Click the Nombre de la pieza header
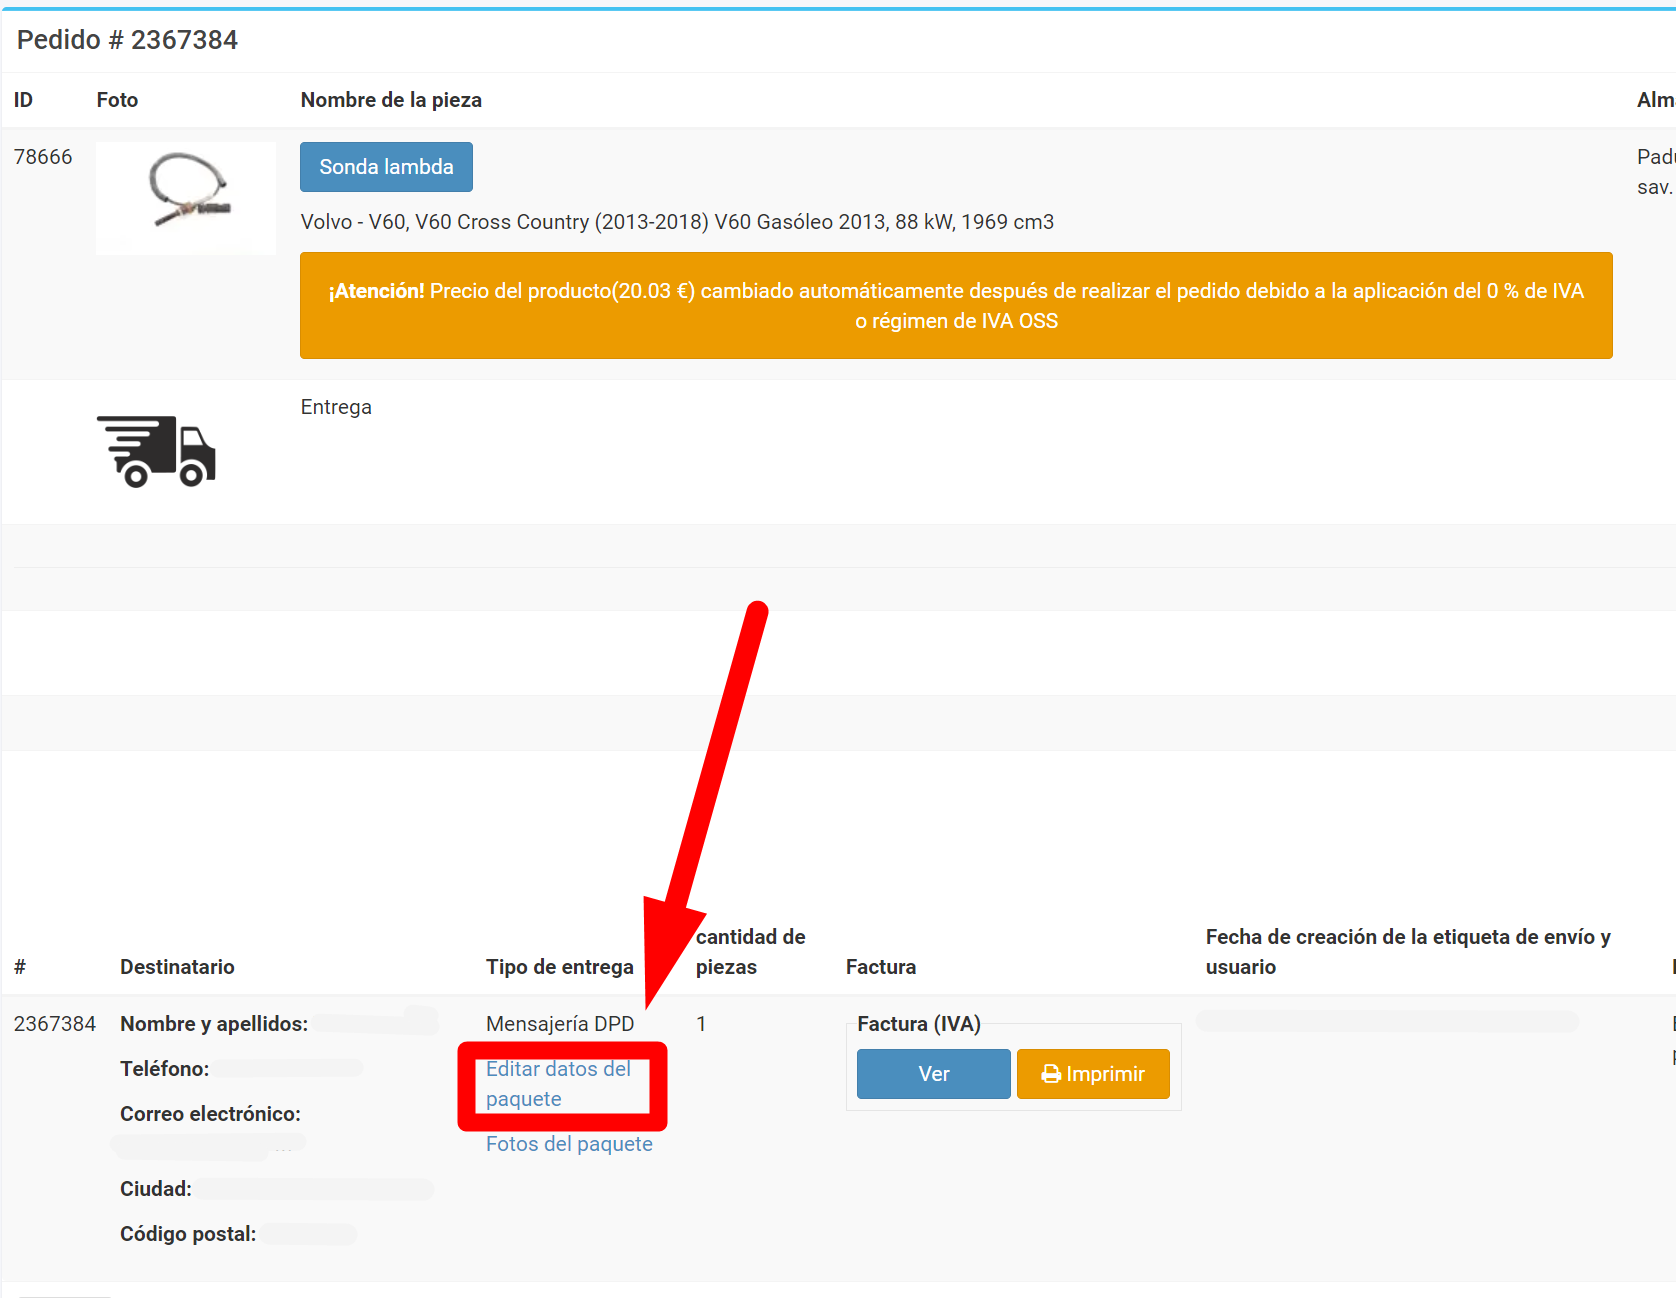 391,100
